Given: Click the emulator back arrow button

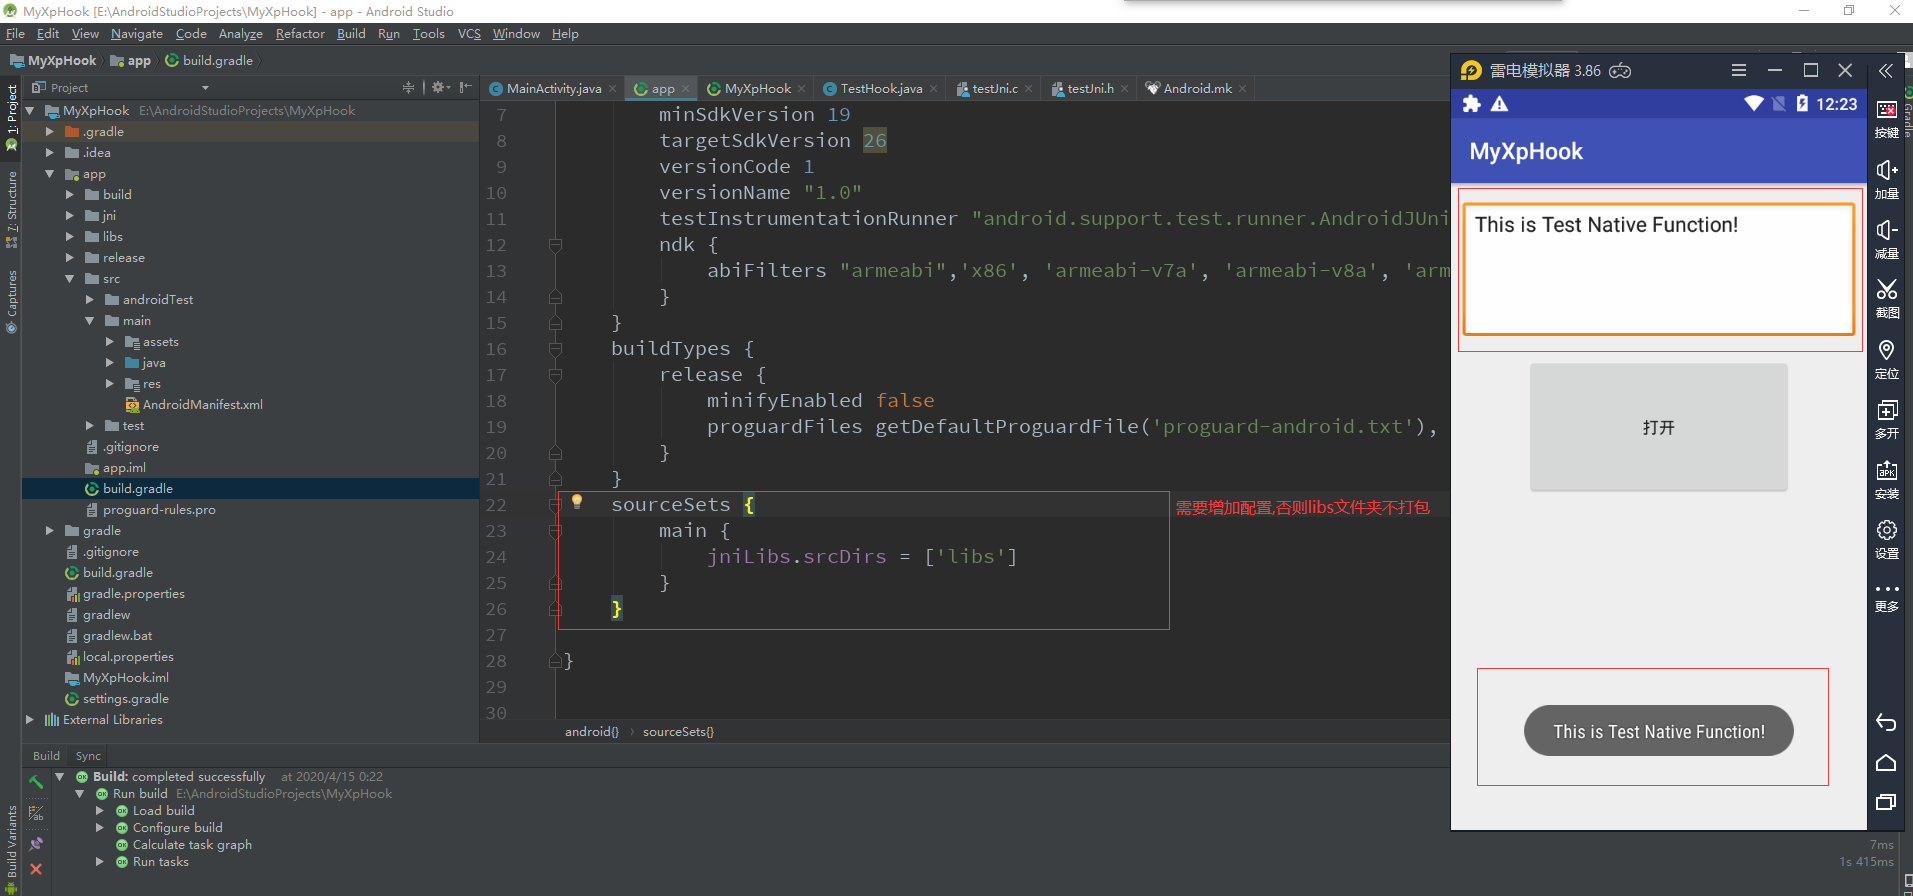Looking at the screenshot, I should tap(1886, 723).
